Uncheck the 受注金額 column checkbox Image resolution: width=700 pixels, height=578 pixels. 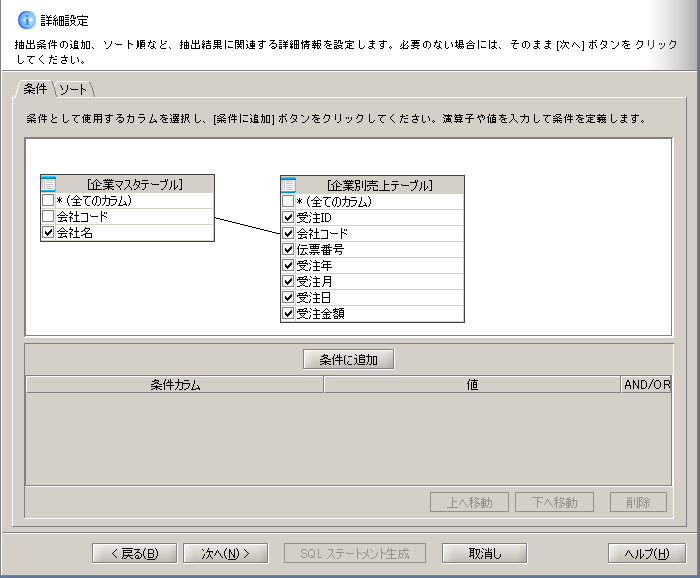[288, 313]
